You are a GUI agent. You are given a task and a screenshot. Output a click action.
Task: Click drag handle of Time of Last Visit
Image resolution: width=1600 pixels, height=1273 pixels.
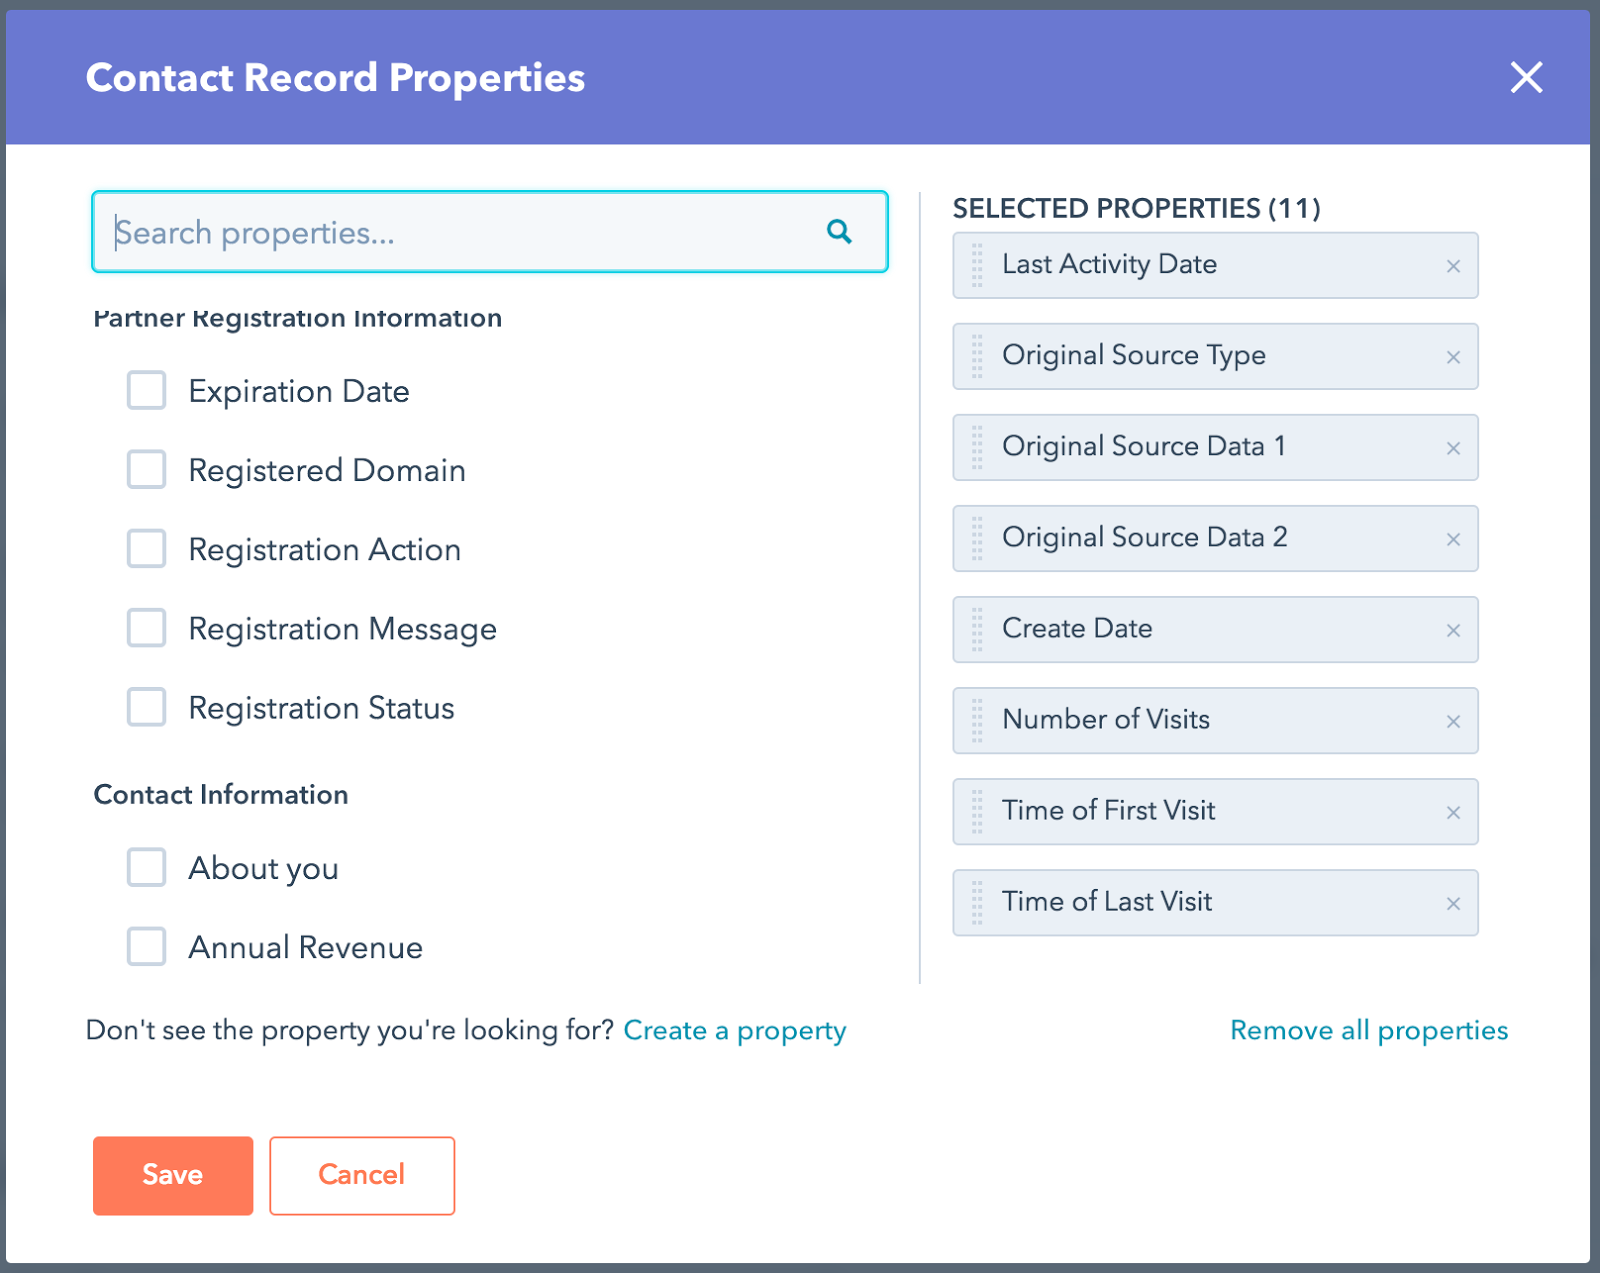click(977, 902)
